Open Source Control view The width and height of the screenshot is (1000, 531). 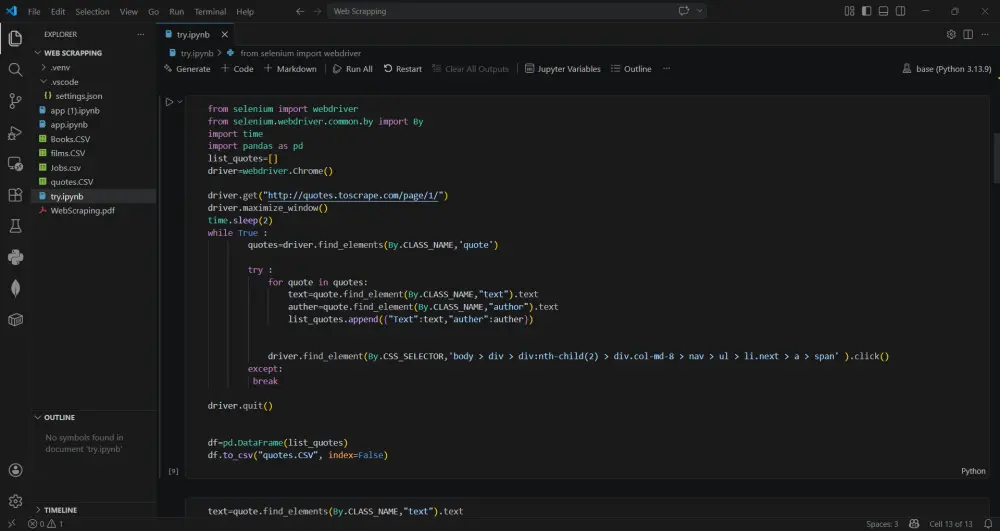(15, 101)
